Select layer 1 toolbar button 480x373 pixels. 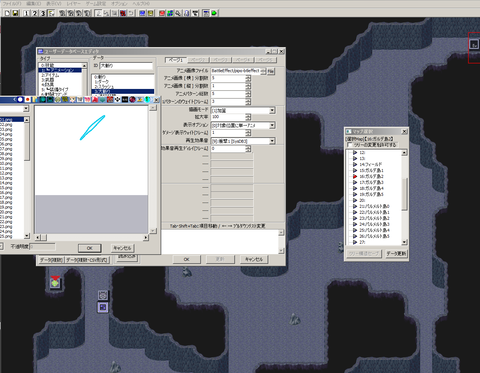pyautogui.click(x=26, y=13)
